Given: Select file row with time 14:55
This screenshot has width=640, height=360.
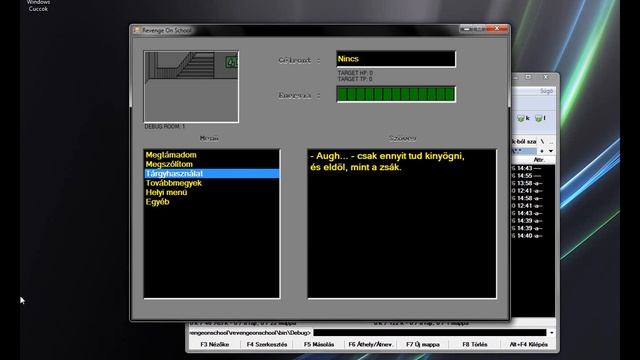Looking at the screenshot, I should click(533, 176).
